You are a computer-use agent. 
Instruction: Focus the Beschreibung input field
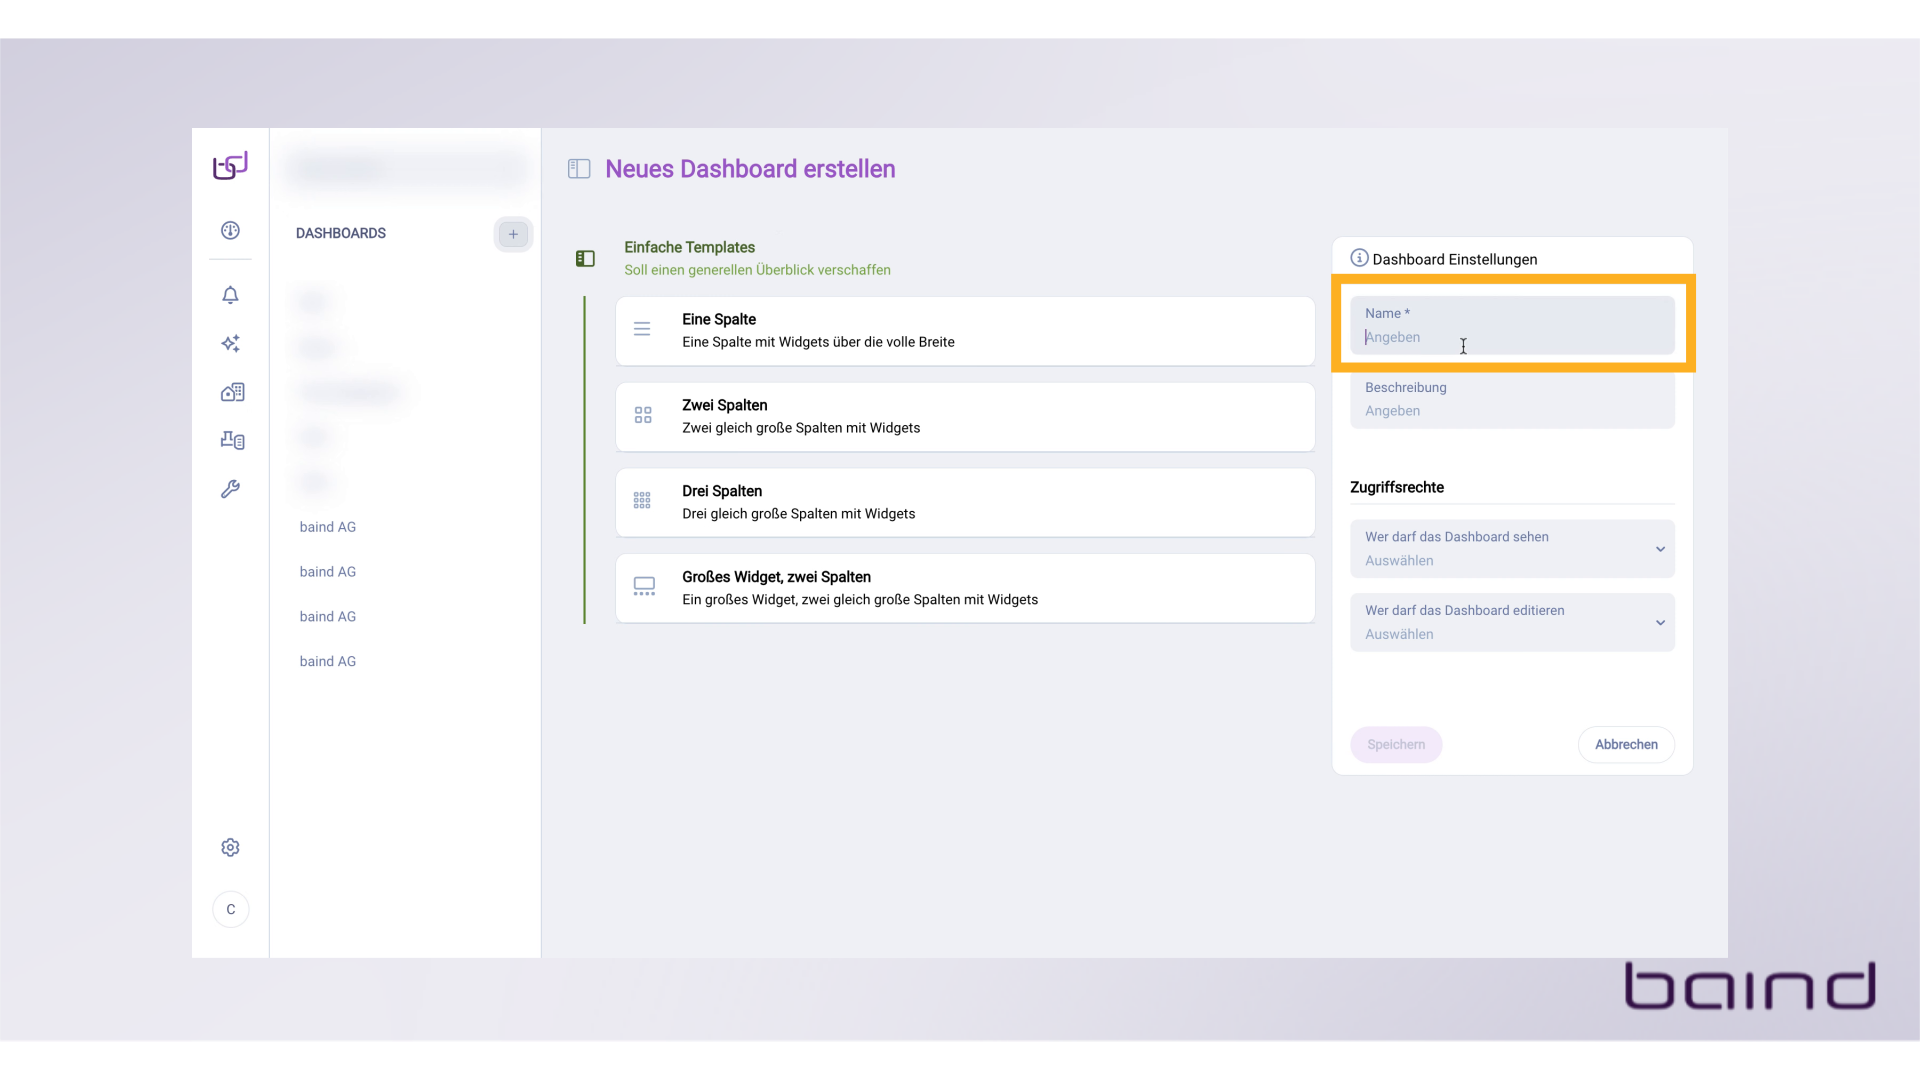[1511, 401]
